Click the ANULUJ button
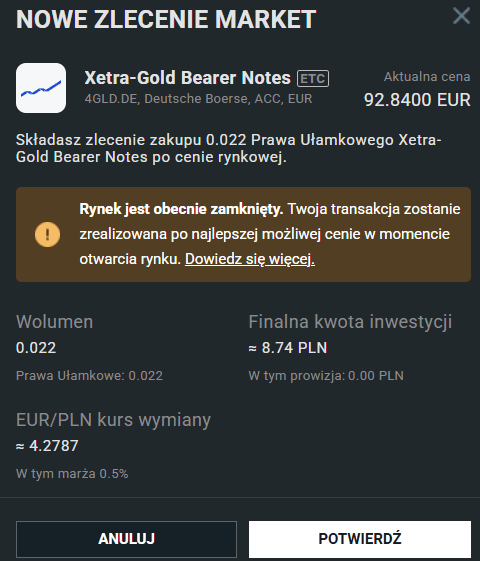The image size is (480, 561). tap(126, 539)
